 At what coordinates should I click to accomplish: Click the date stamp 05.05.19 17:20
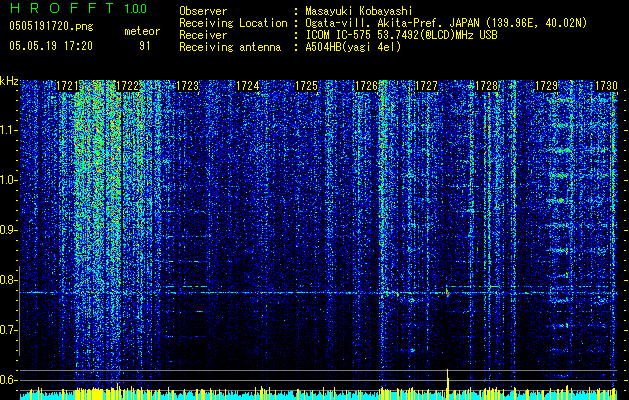pyautogui.click(x=51, y=46)
